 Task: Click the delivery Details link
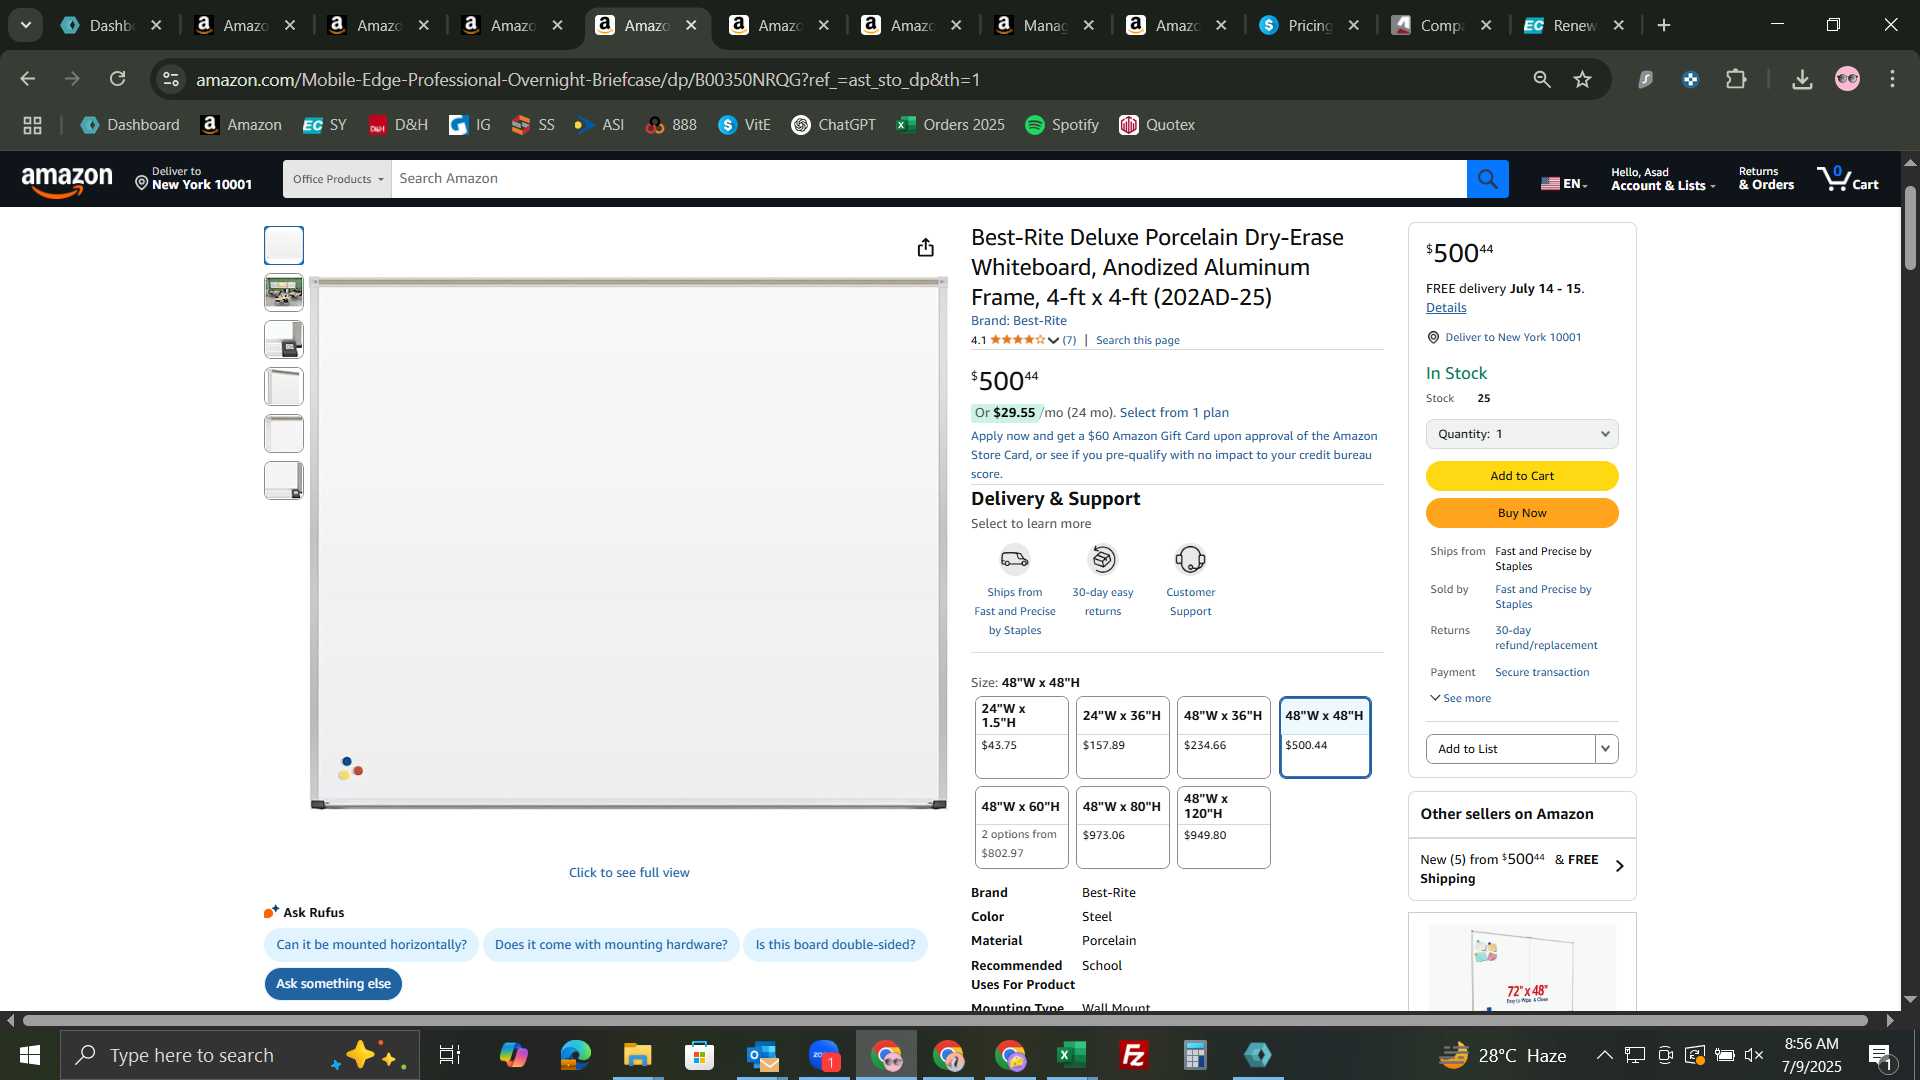[1446, 308]
